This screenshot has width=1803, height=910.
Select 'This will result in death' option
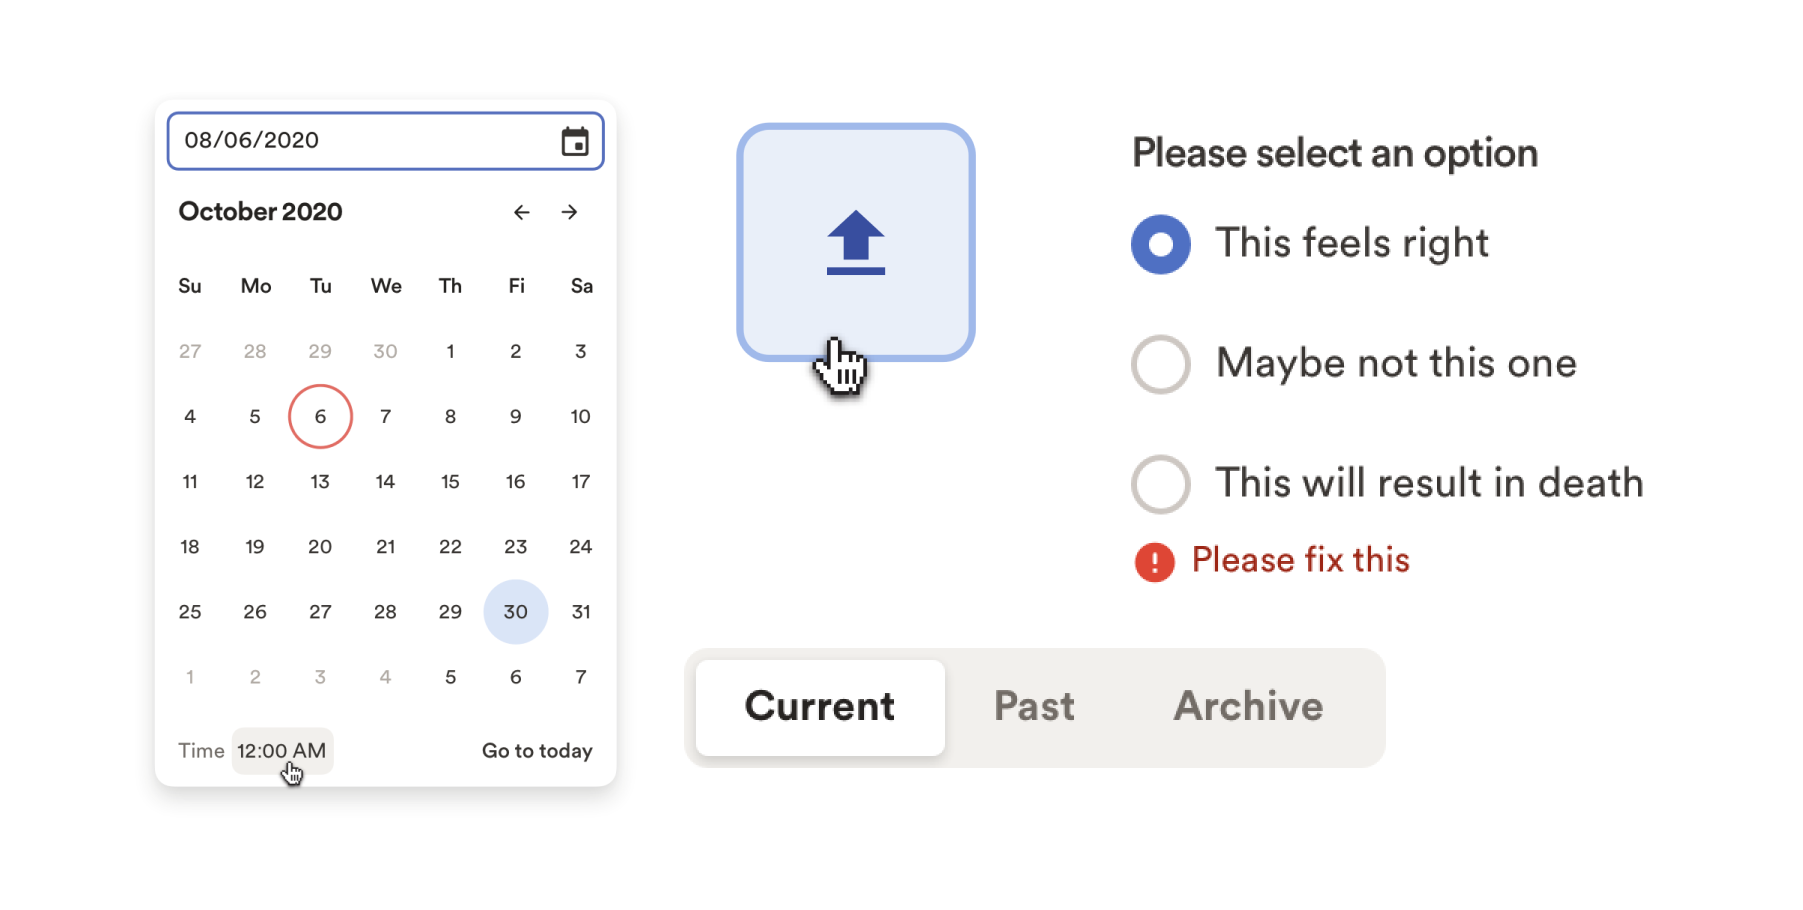[1160, 484]
